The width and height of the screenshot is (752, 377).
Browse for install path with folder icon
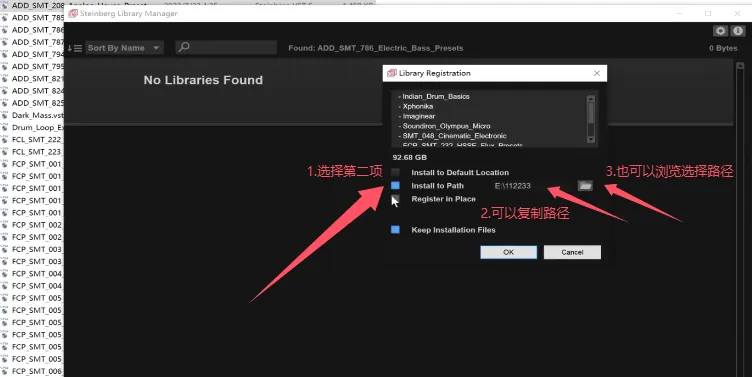click(x=585, y=186)
